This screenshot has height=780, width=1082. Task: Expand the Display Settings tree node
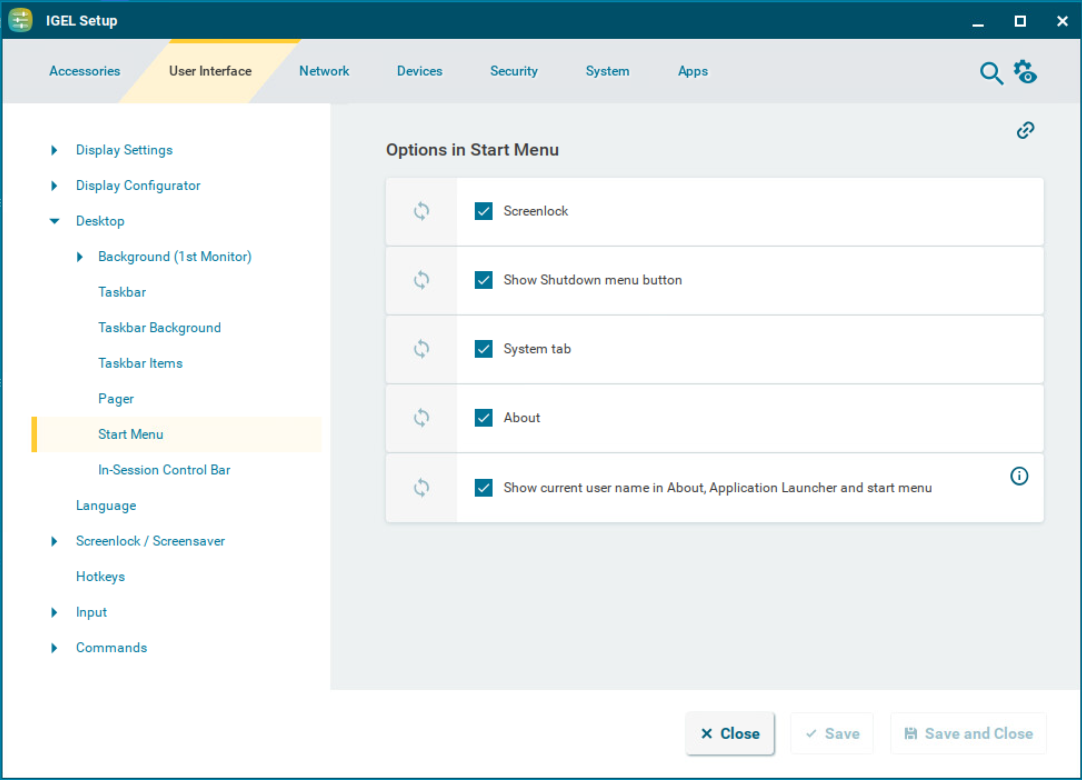click(54, 150)
